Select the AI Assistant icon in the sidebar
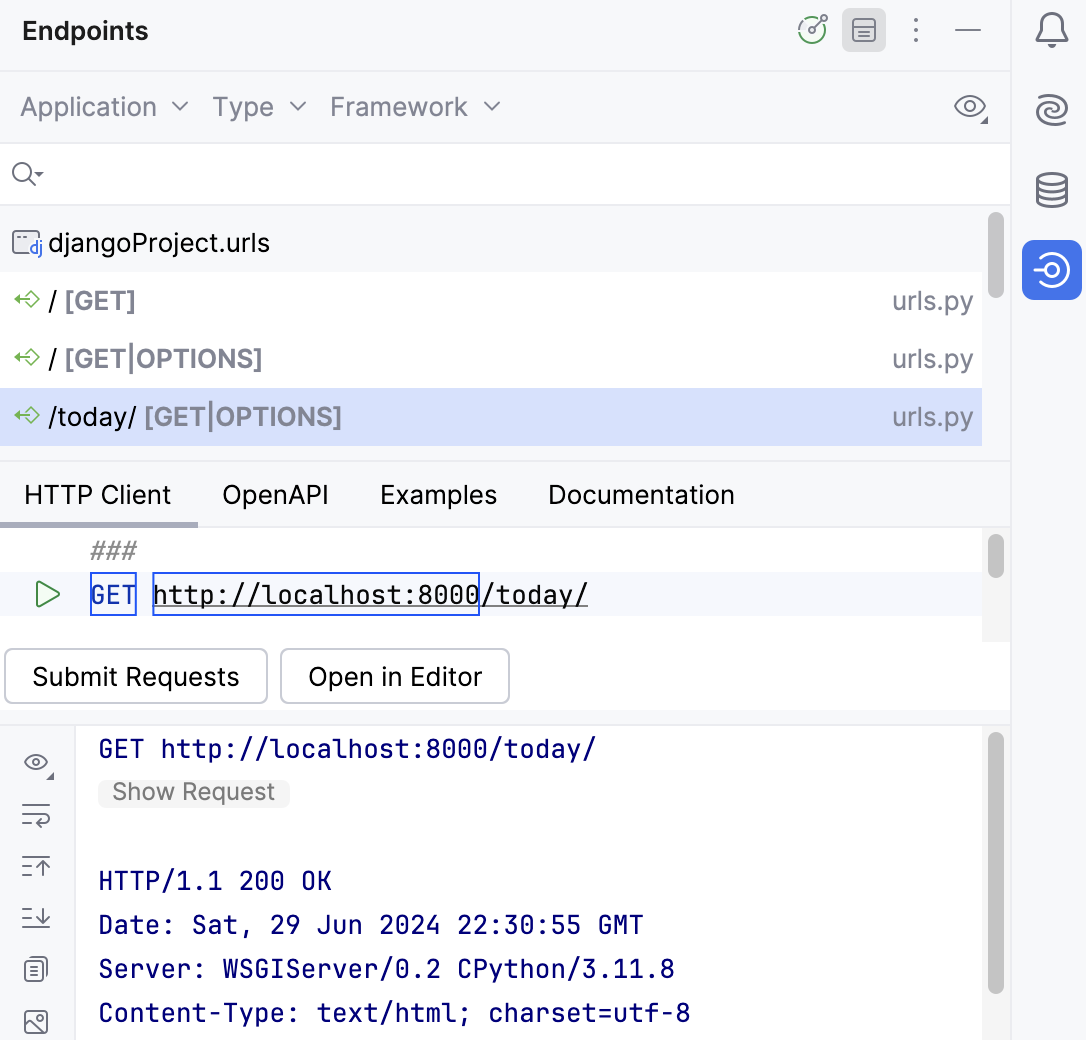The width and height of the screenshot is (1086, 1040). 1051,110
